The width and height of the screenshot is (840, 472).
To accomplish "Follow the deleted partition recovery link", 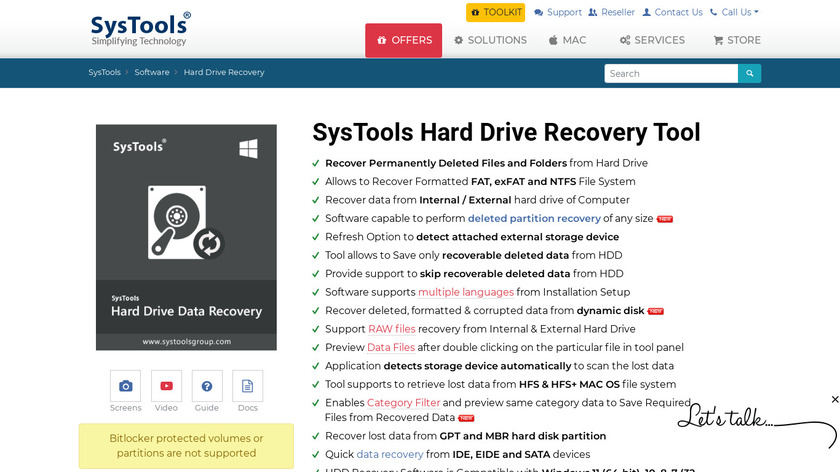I will 534,219.
